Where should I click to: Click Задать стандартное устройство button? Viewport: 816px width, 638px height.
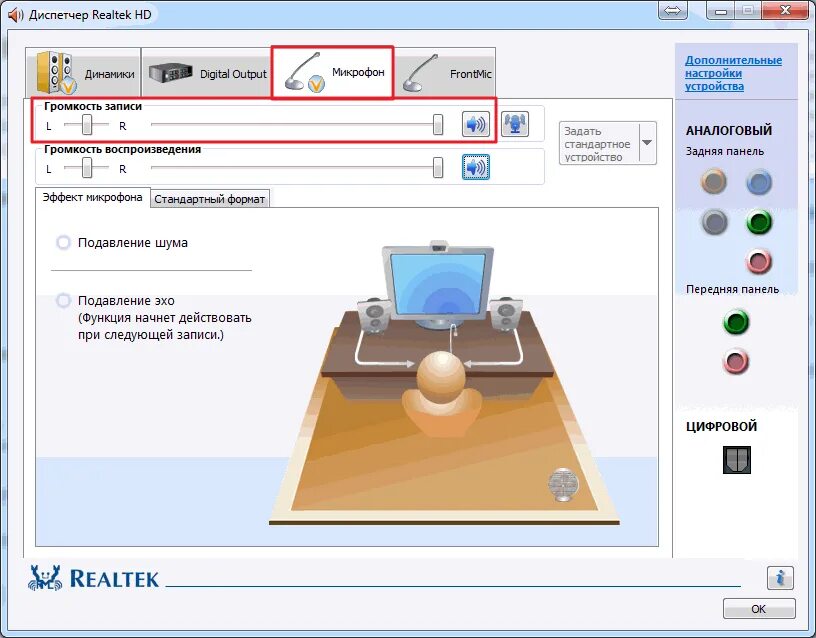pyautogui.click(x=599, y=144)
